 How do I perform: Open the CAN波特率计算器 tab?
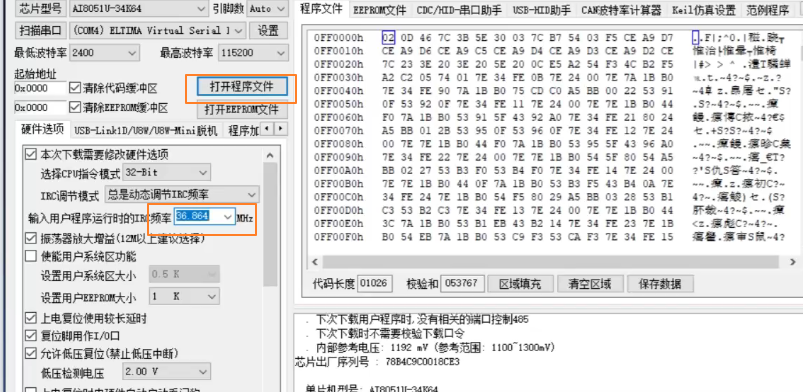point(621,10)
